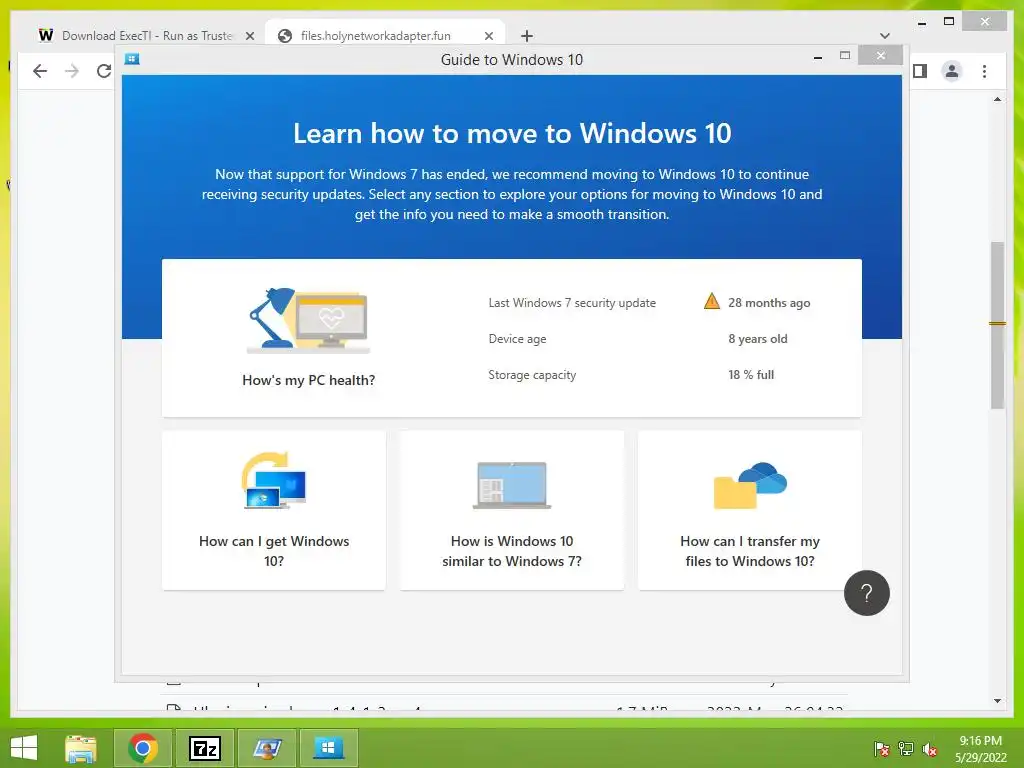The image size is (1024, 768).
Task: Open How is Windows 10 similar to Windows 7 card
Action: (511, 510)
